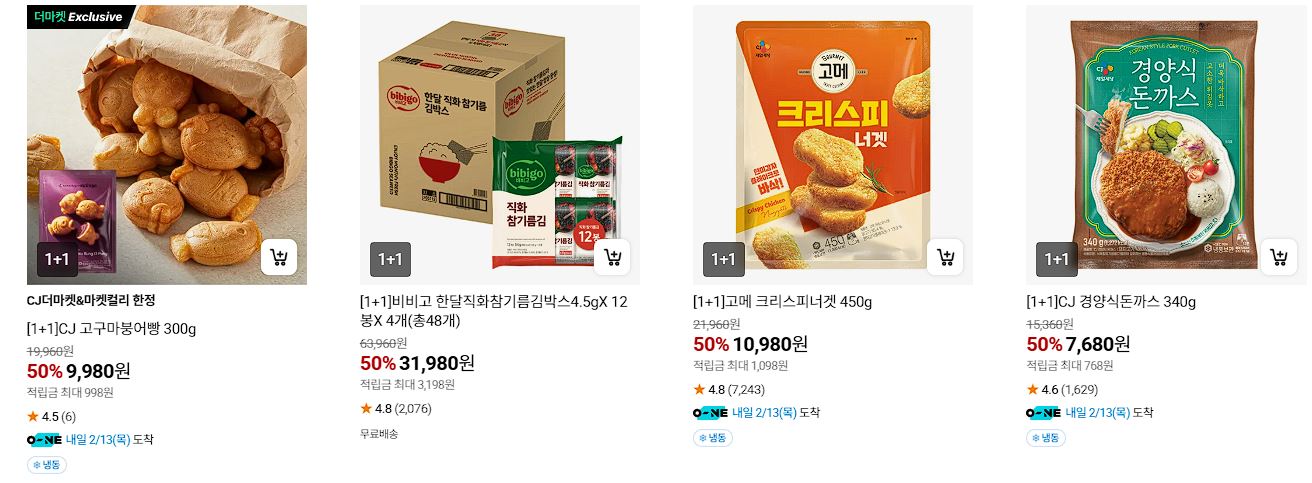The image size is (1312, 483).
Task: Click 1+1 badge on 크리스피너겟 image
Action: [723, 259]
